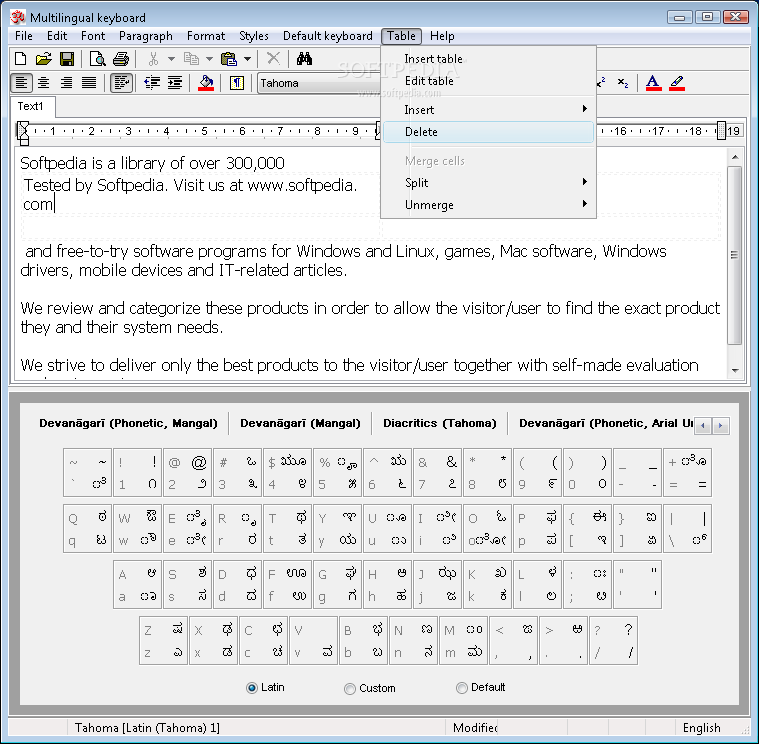Screen dimensions: 759x744
Task: Open the Styles menu
Action: [x=254, y=36]
